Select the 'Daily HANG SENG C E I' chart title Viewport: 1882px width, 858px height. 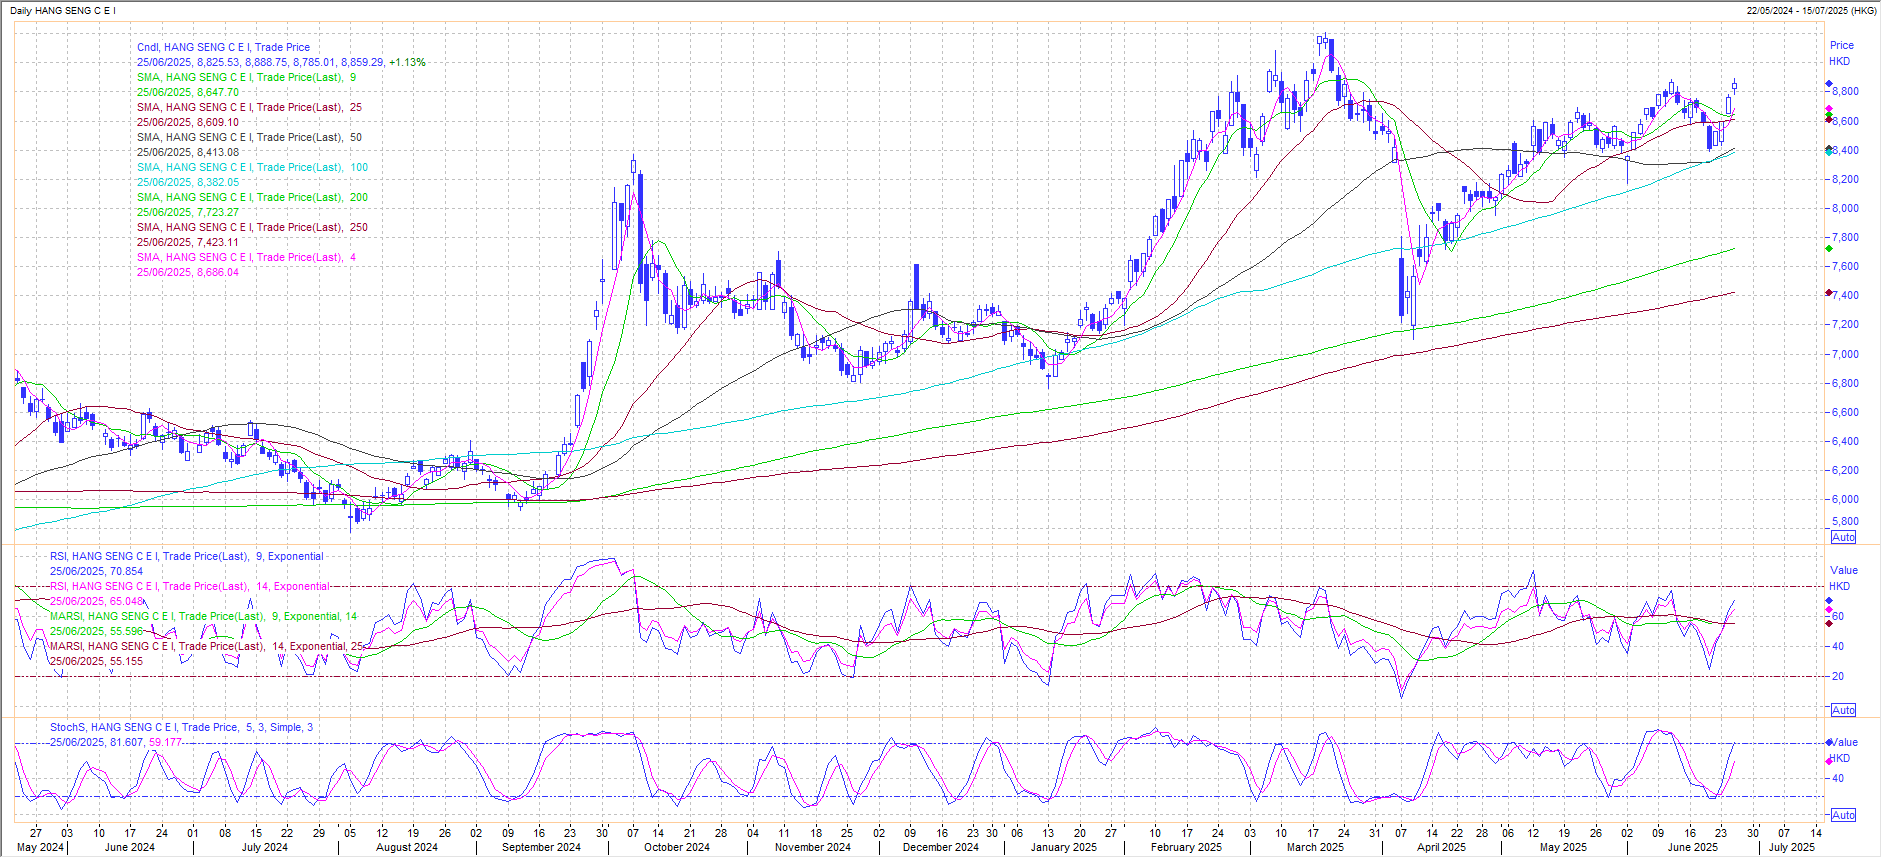point(63,11)
